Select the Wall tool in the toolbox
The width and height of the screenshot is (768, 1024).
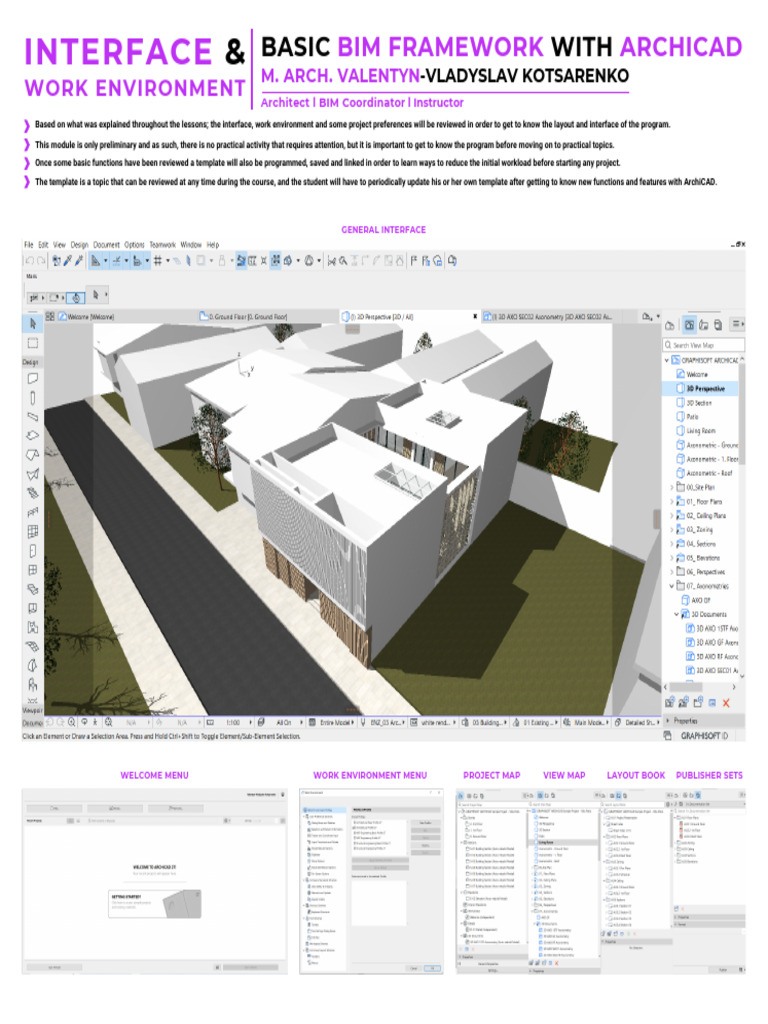coord(33,378)
